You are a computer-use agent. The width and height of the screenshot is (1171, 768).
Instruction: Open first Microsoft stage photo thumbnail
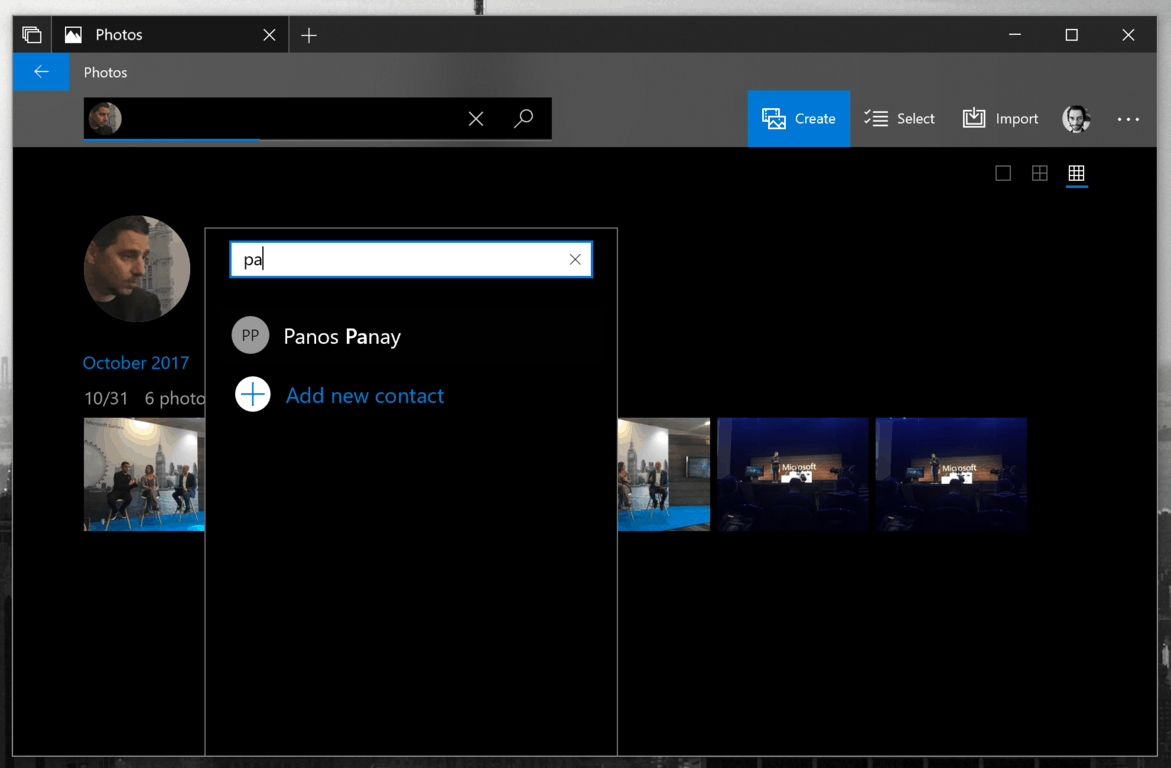pyautogui.click(x=793, y=474)
